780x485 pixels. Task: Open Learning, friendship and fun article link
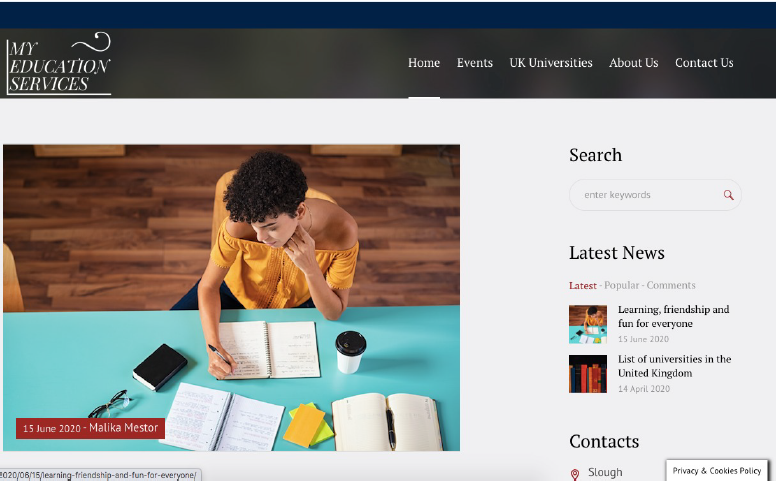(x=674, y=316)
